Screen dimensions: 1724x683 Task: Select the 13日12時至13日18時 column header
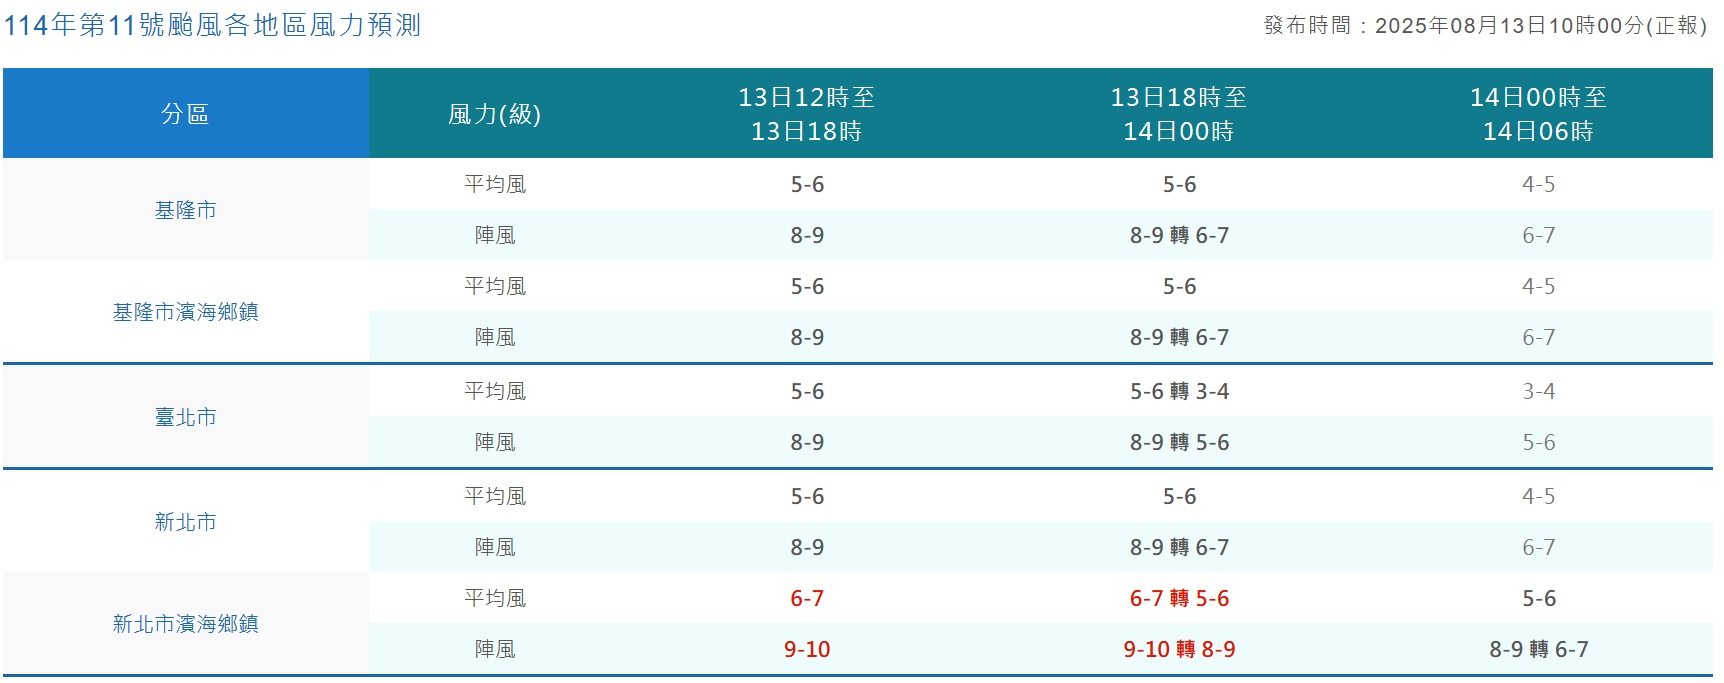tap(806, 114)
